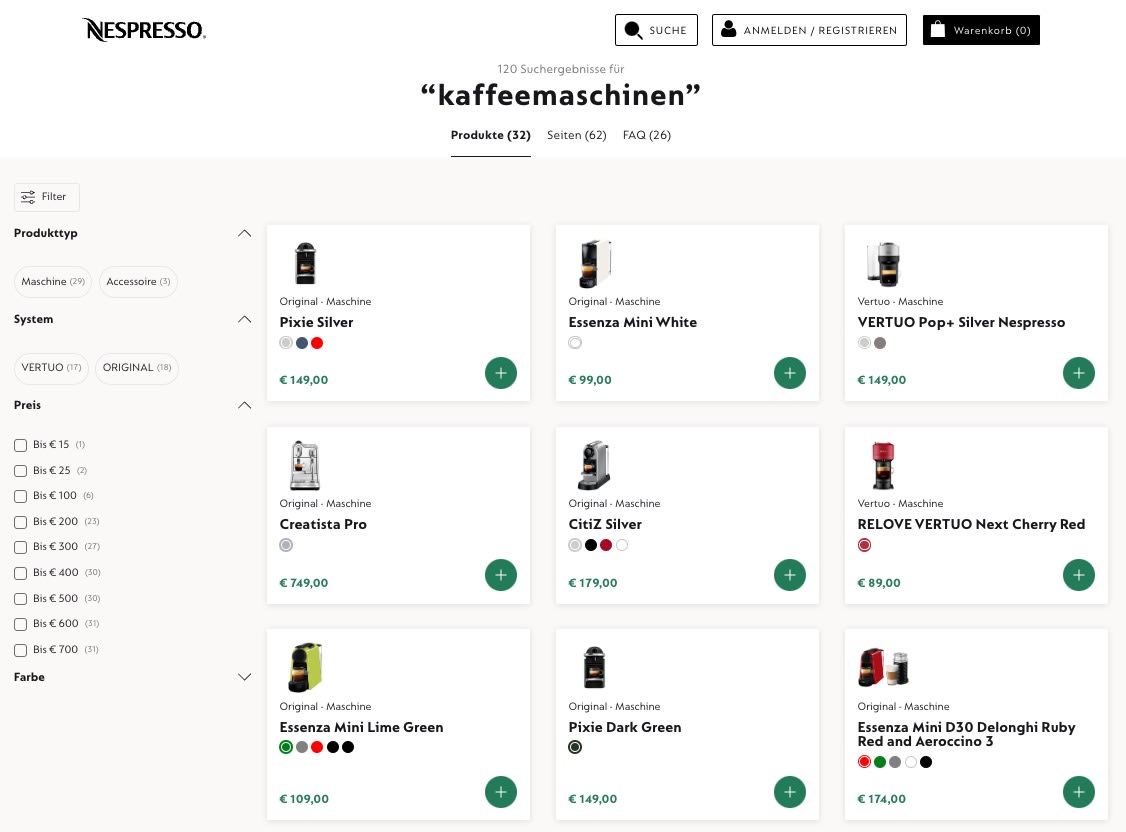Pick the red color swatch under Pixie Silver

317,343
